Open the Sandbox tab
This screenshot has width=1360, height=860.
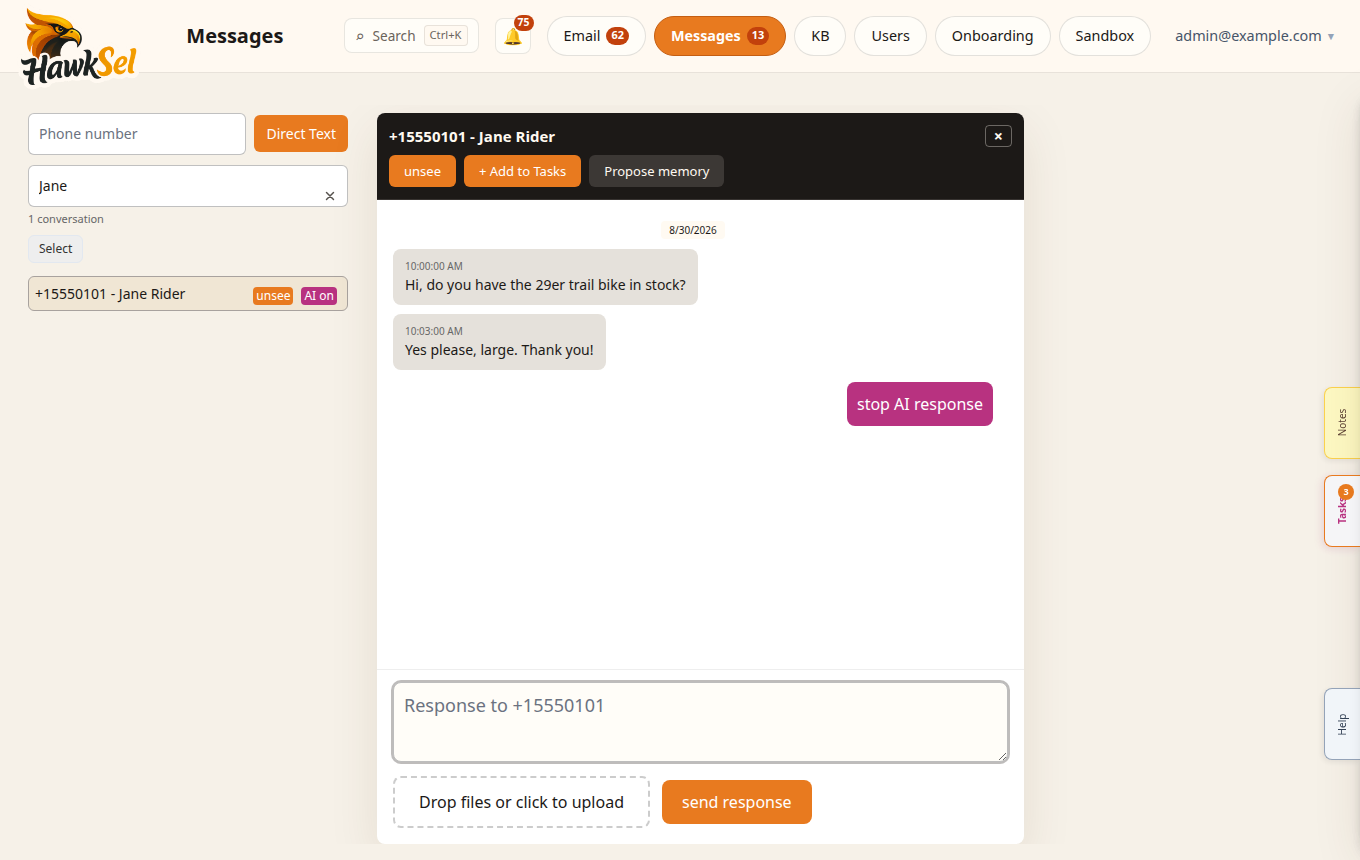tap(1105, 36)
